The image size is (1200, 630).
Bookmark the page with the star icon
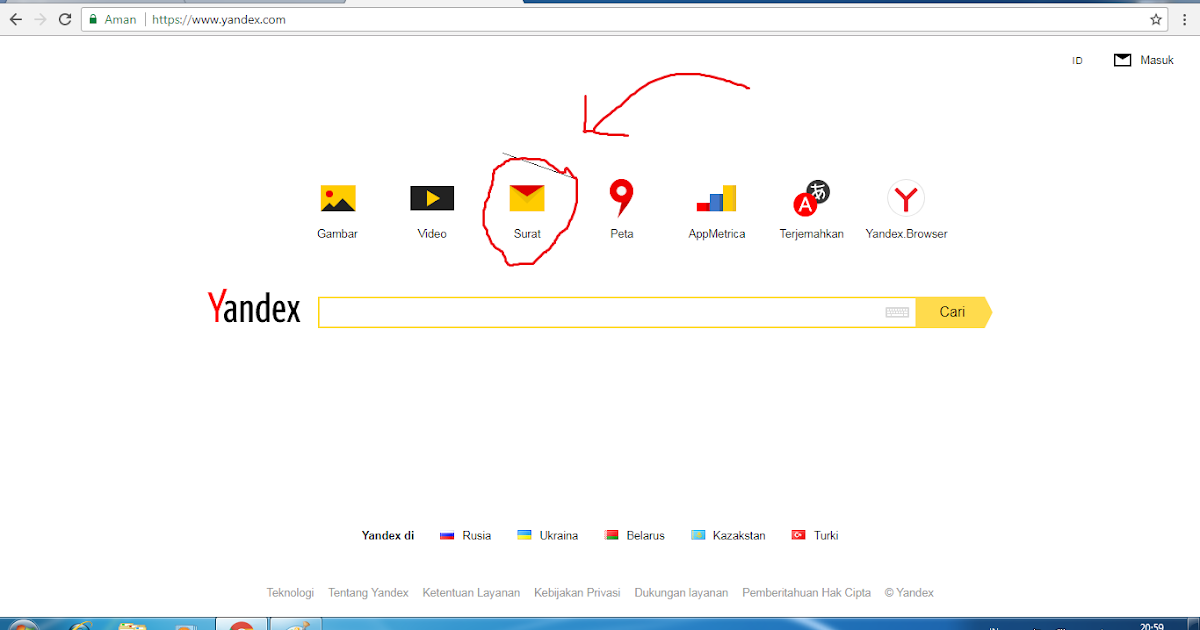[1155, 18]
